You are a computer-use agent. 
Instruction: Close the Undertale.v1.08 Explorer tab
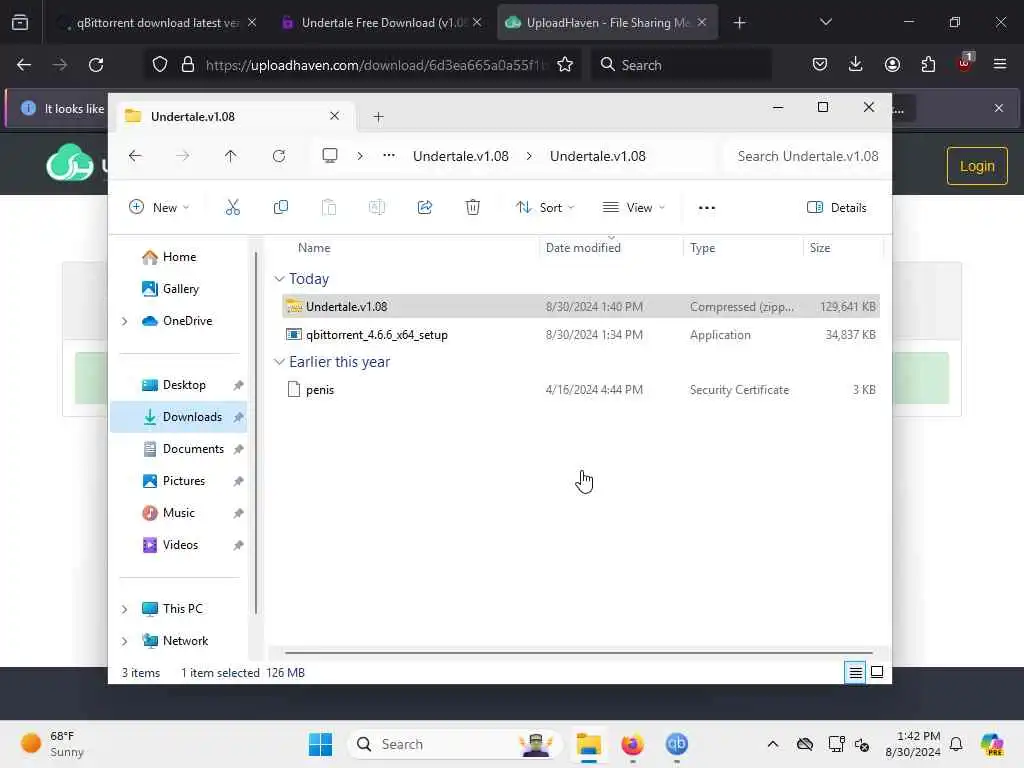coord(334,116)
